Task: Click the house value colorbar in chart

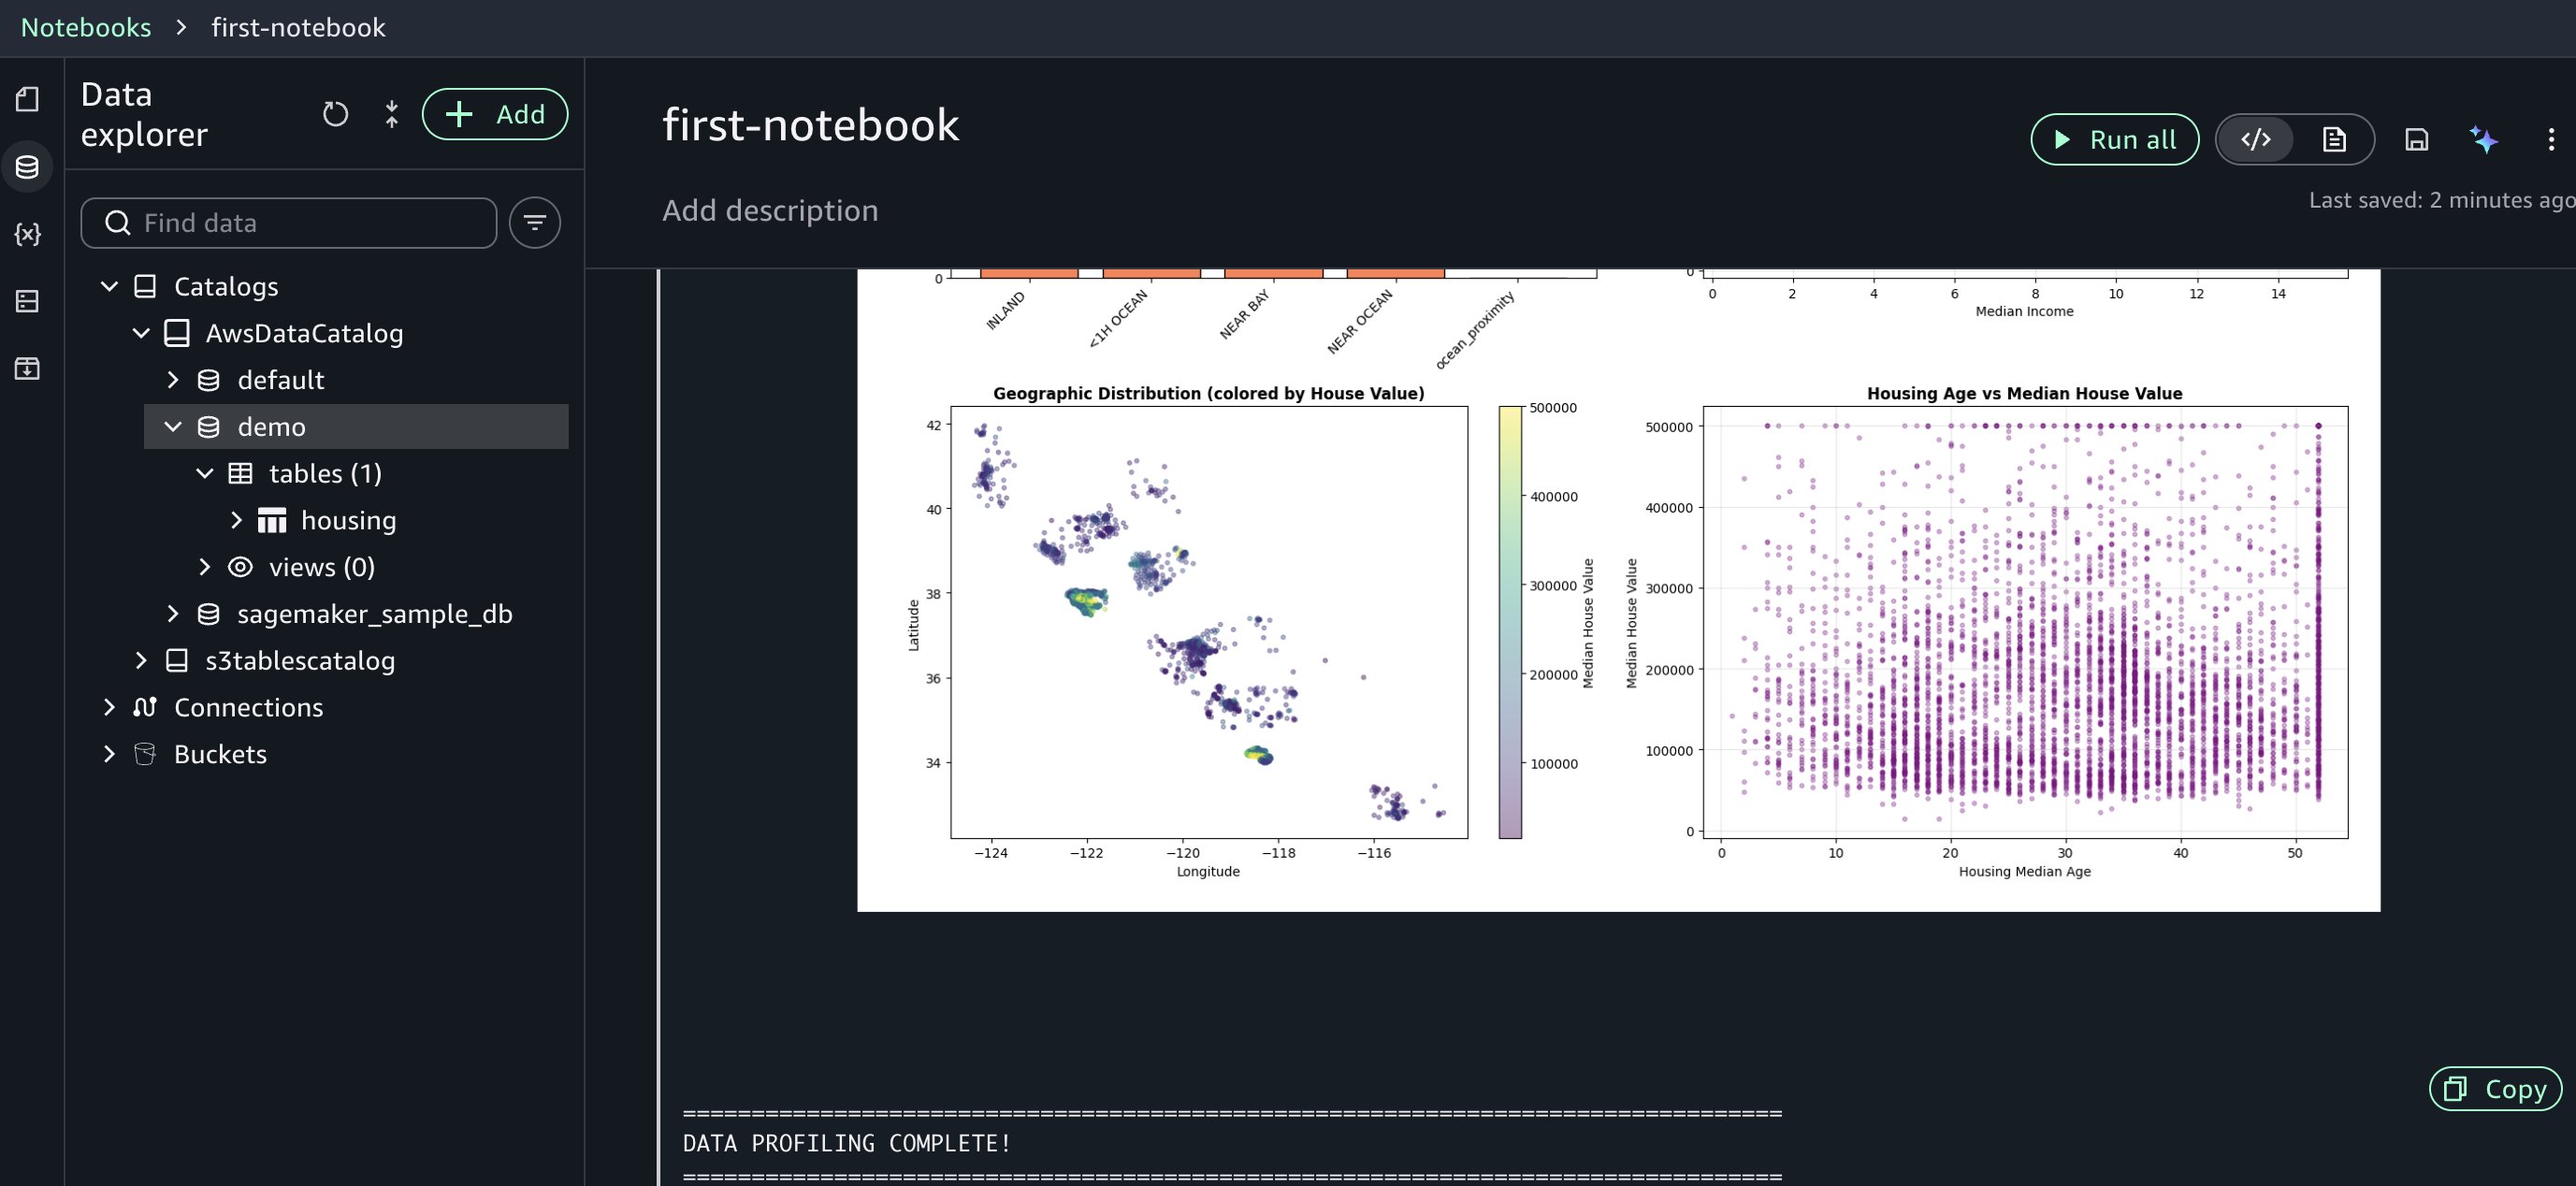Action: [1510, 622]
